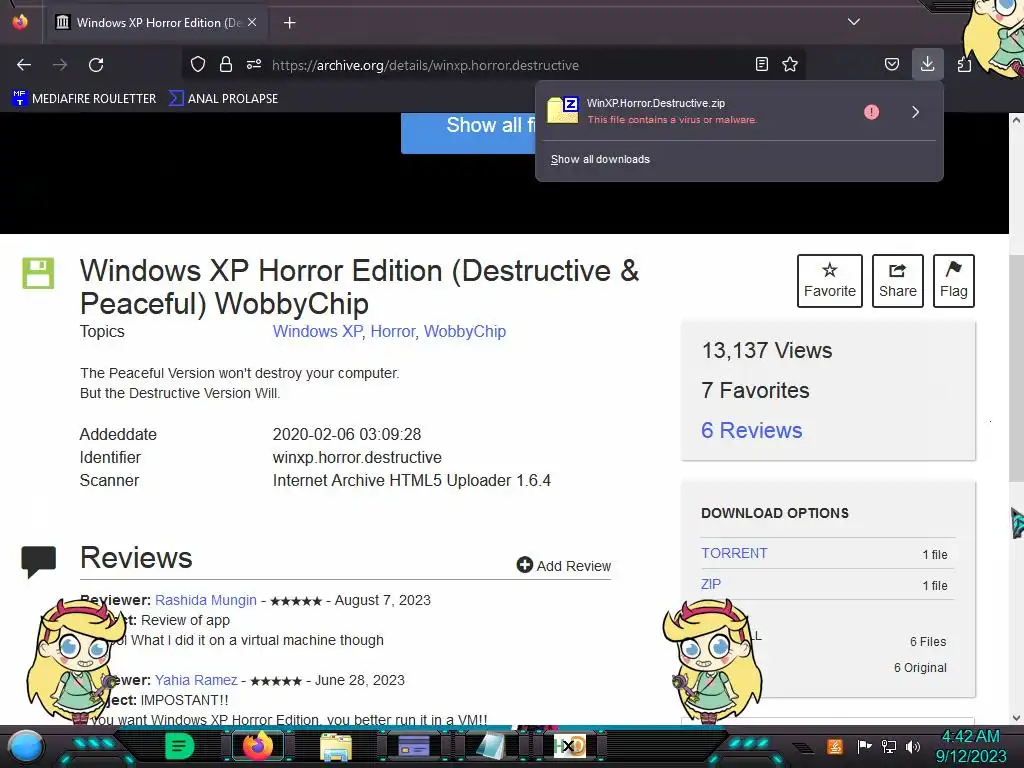Viewport: 1024px width, 768px height.
Task: Click the page title Windows XP Horror Edition
Action: (359, 287)
